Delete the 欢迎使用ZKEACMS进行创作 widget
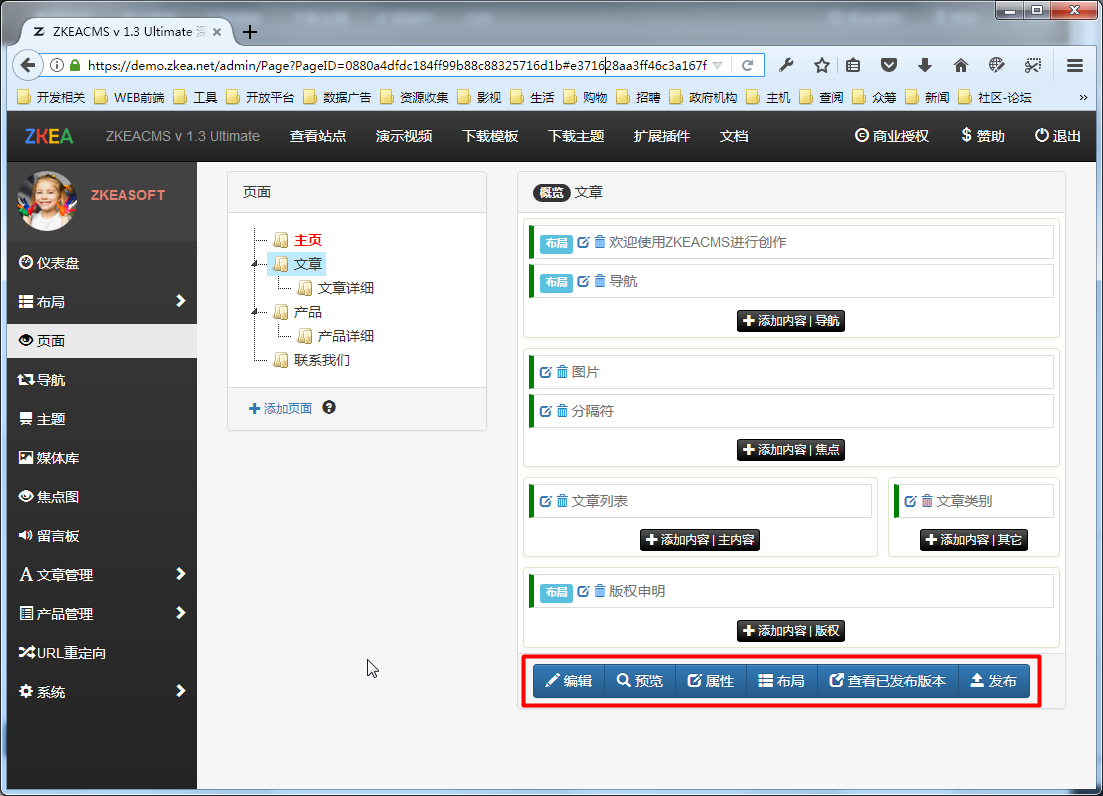1103x796 pixels. pos(599,242)
